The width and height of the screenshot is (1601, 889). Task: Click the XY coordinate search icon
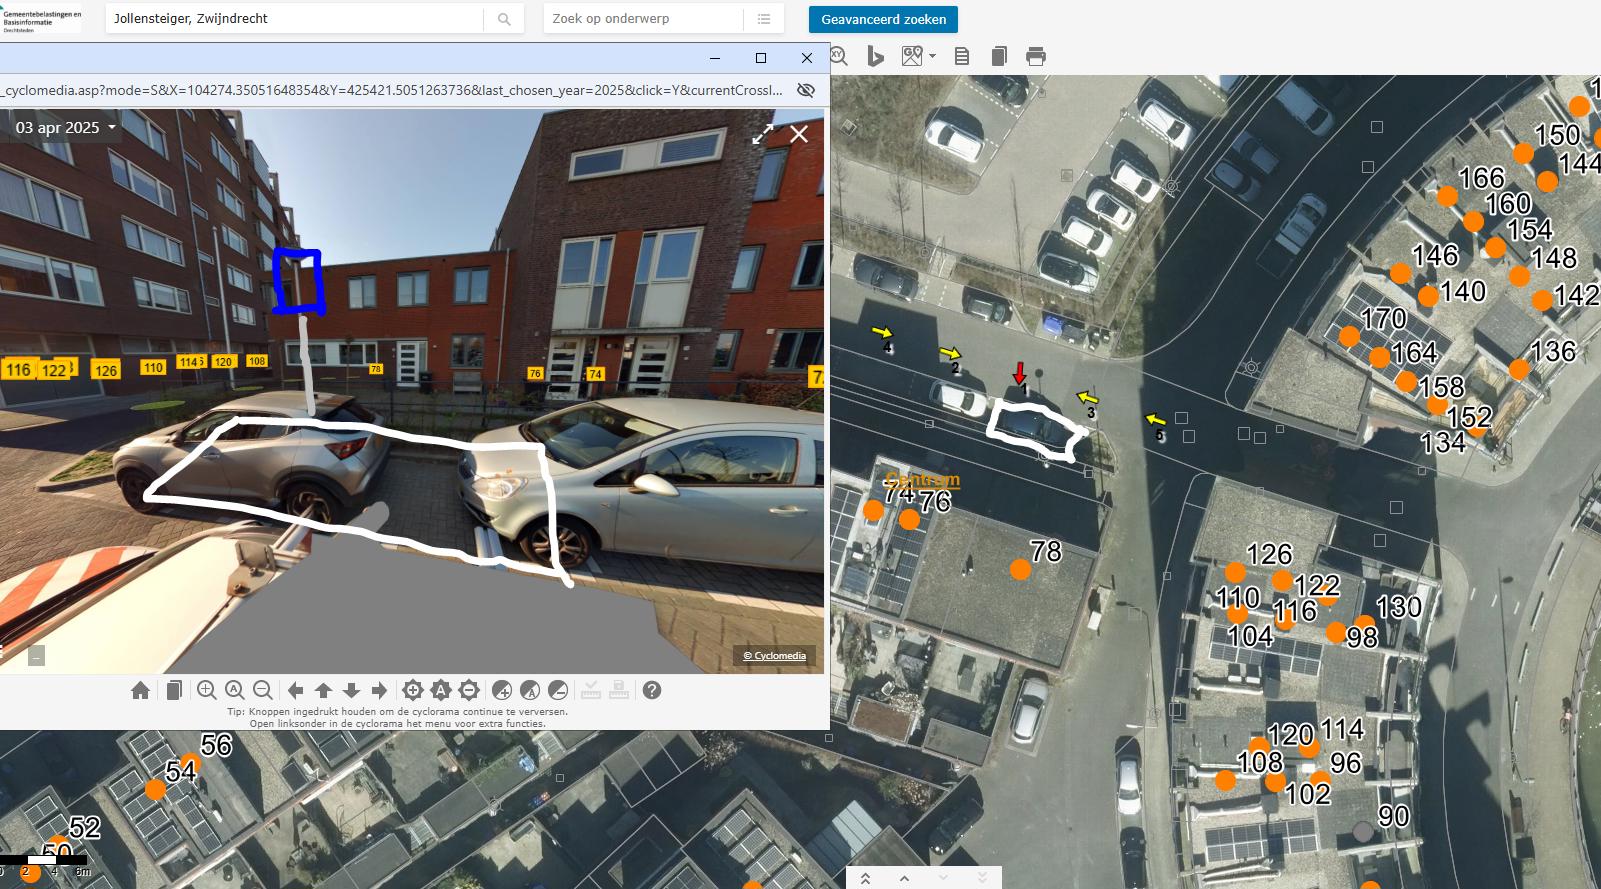(839, 57)
